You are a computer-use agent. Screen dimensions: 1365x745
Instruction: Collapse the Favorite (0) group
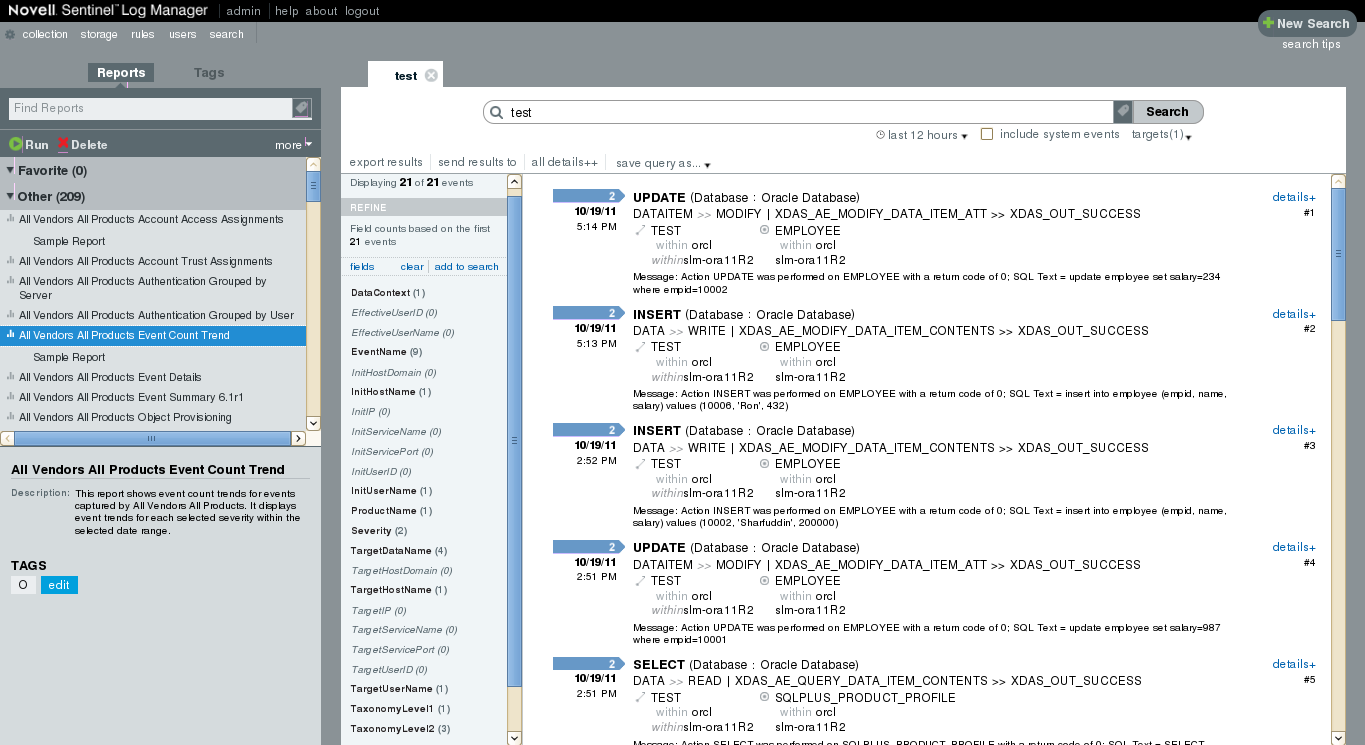click(10, 170)
